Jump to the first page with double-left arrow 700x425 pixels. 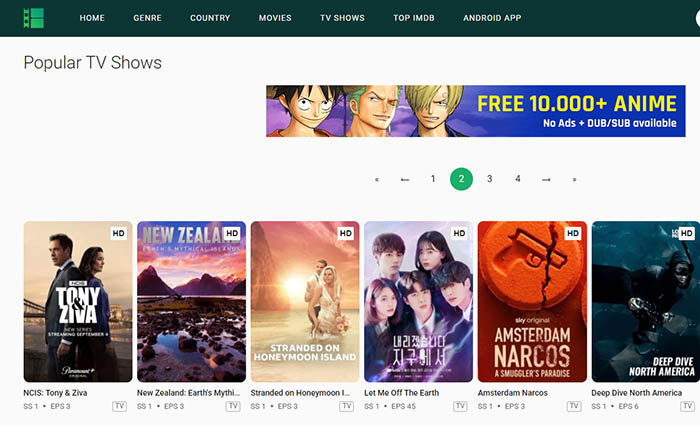click(377, 179)
